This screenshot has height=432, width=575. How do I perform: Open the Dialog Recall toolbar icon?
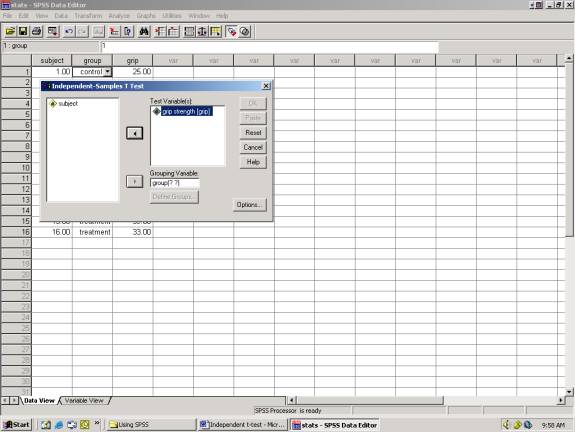click(53, 32)
